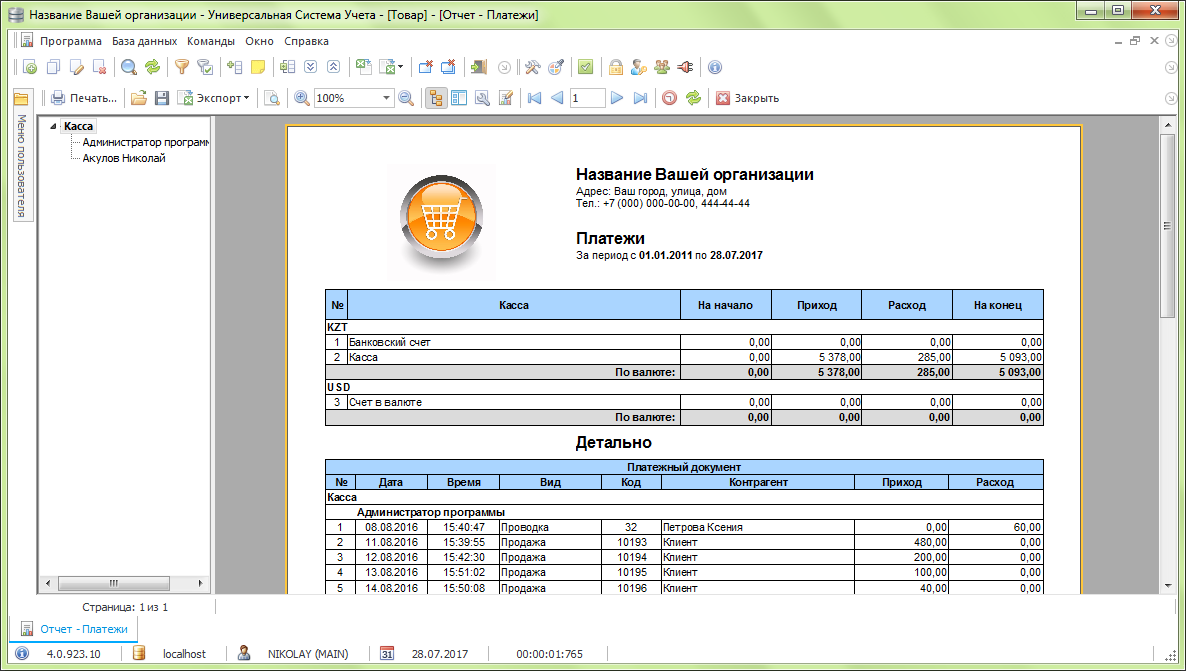1186x671 pixels.
Task: Click the delete record icon
Action: coord(99,67)
